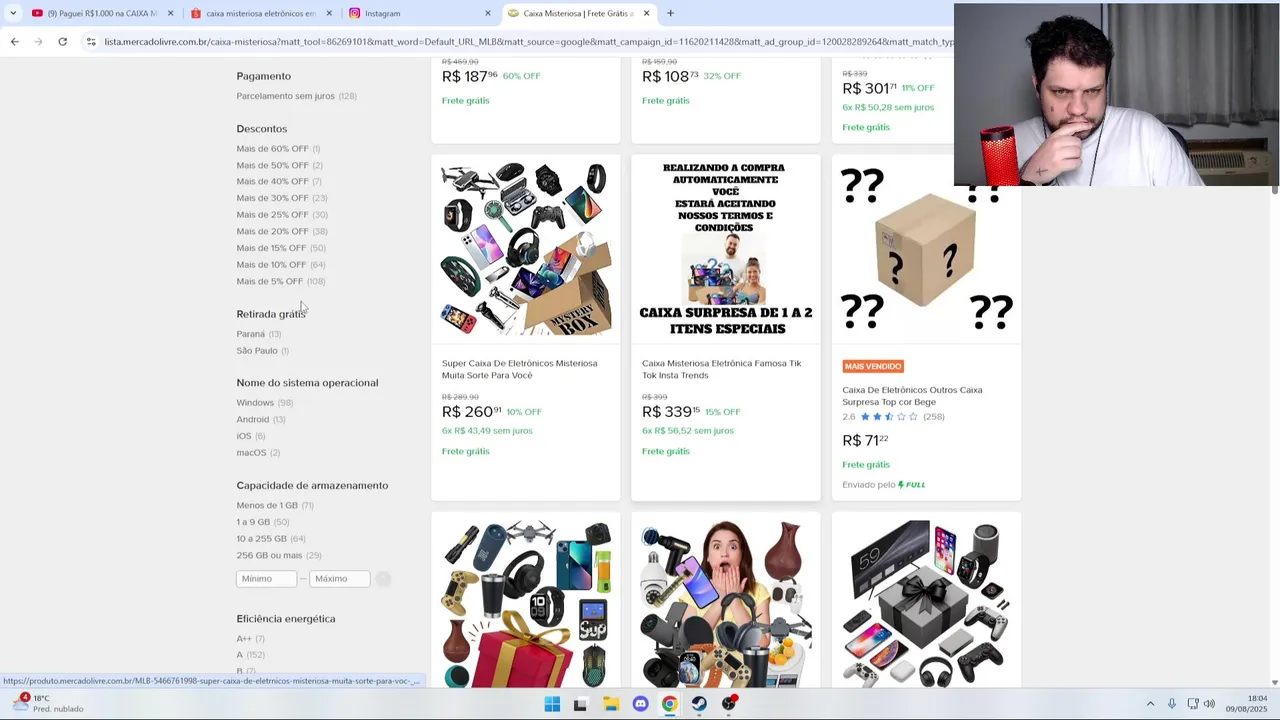Go back with the browser back arrow
The image size is (1280, 720).
click(x=14, y=41)
